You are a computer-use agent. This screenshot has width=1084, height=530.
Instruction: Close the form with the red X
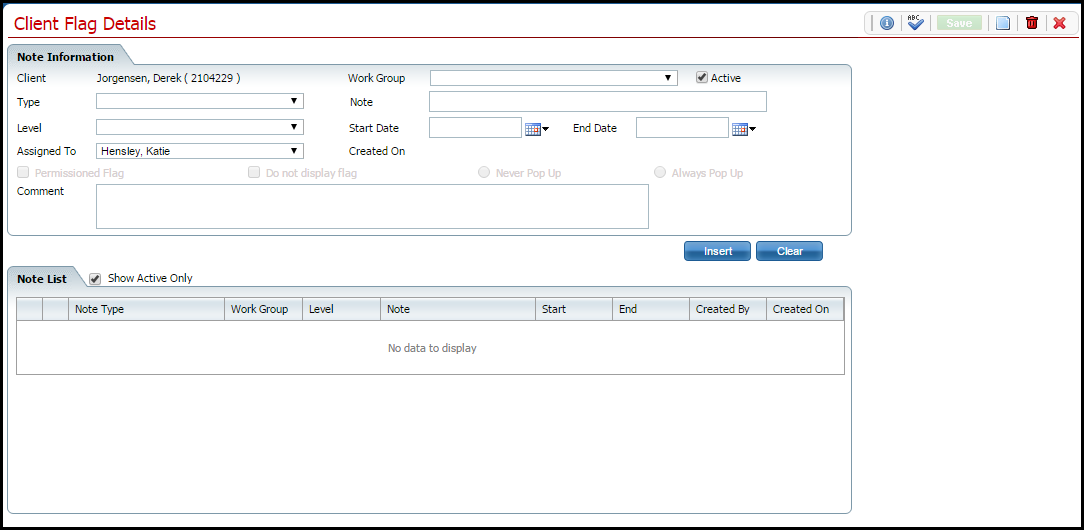1060,23
